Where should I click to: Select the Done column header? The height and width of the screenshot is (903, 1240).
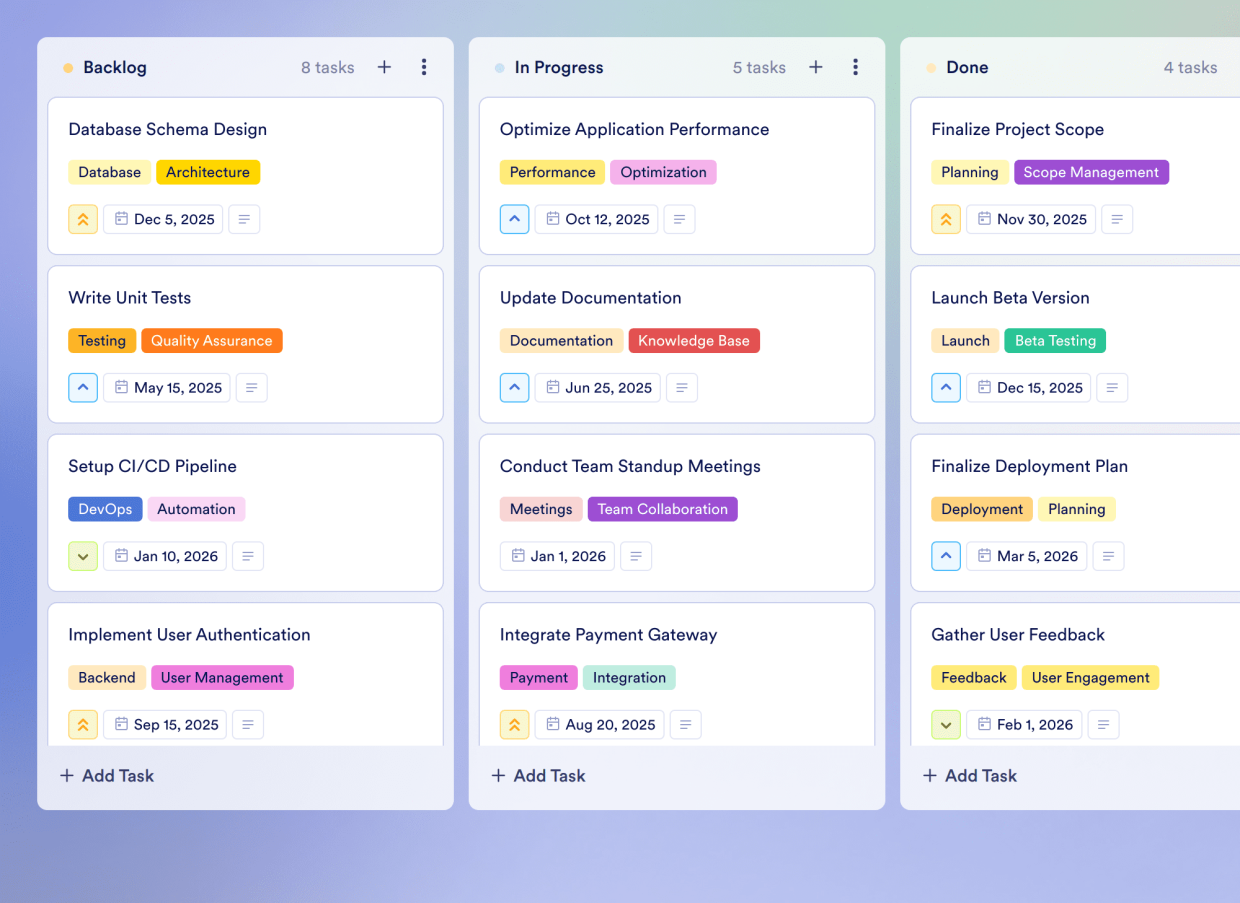[967, 67]
